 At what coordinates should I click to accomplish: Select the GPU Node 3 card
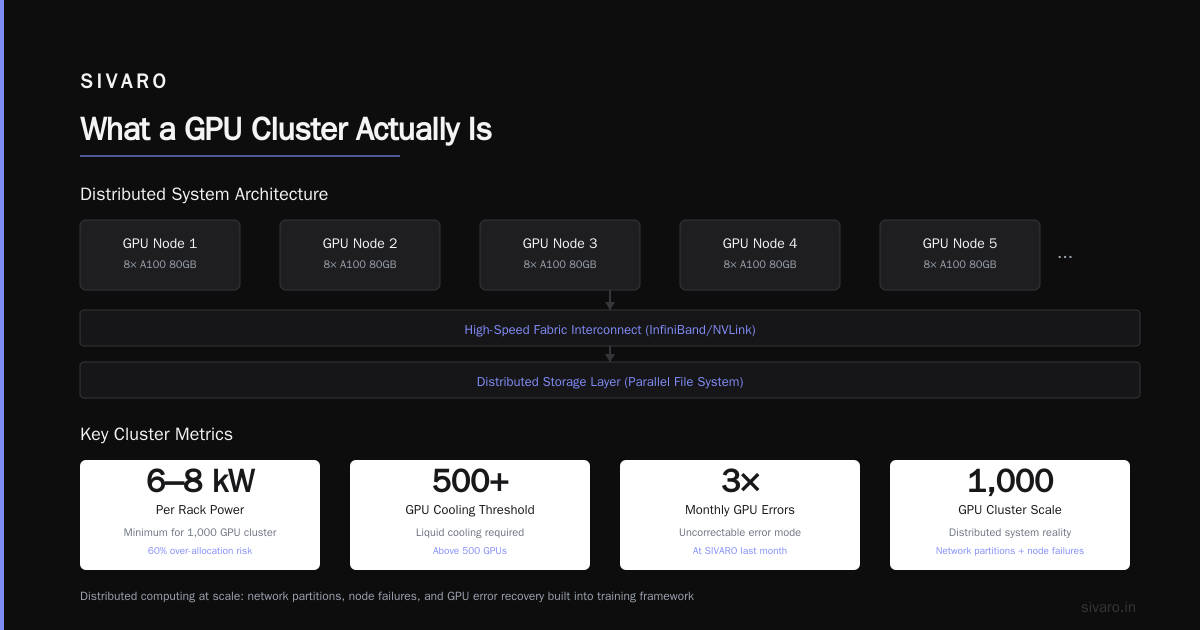point(560,255)
